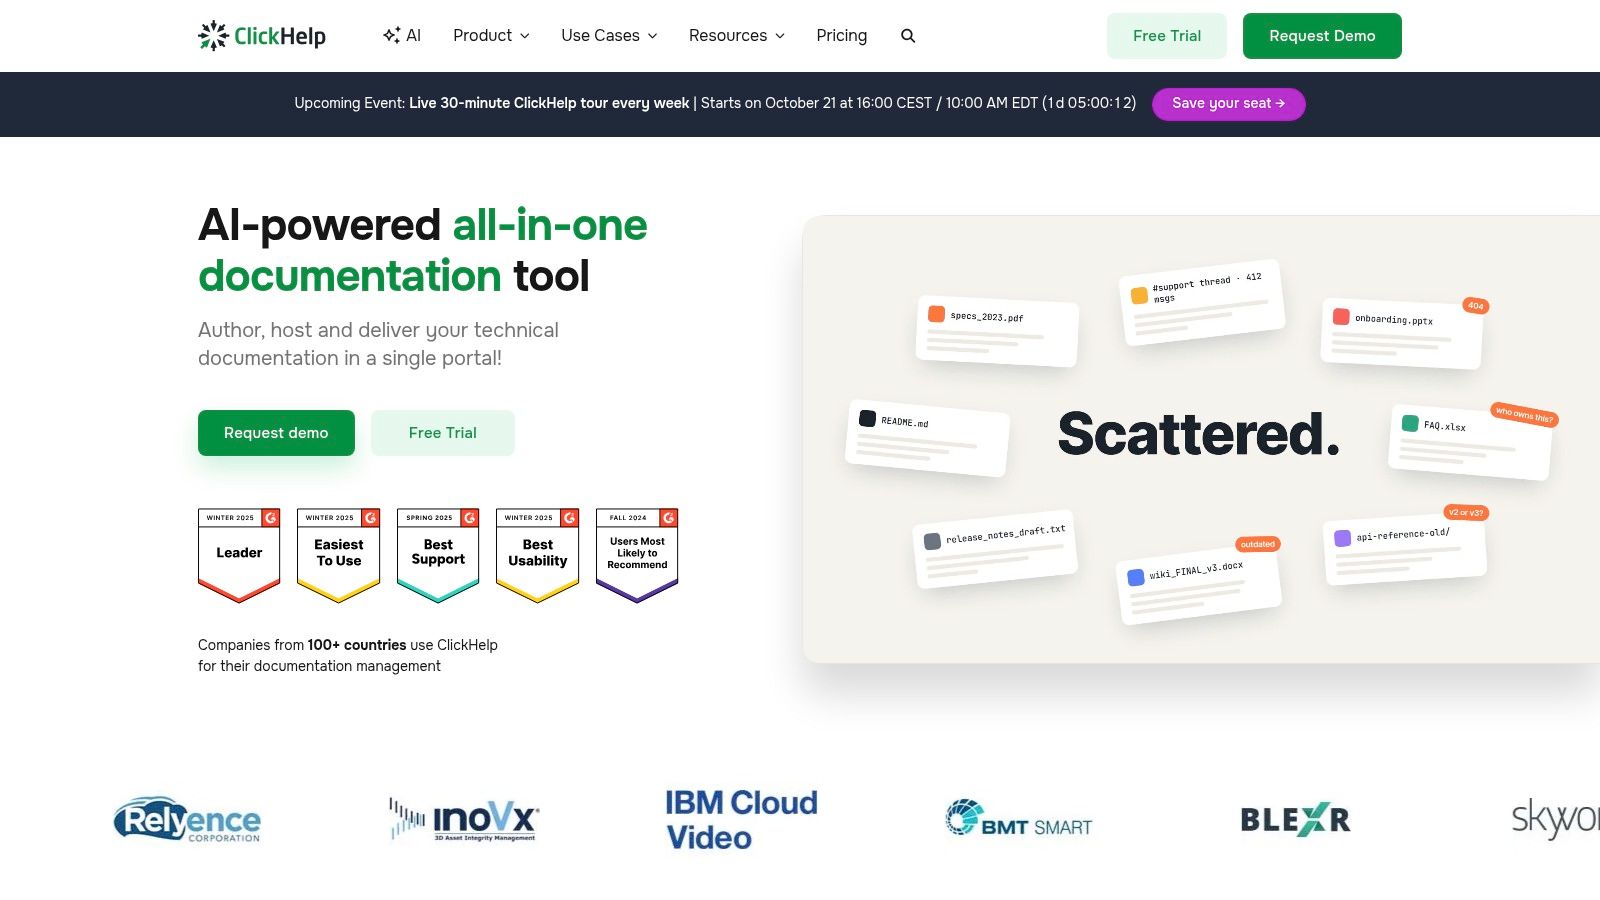
Task: Click the green Request demo hero button
Action: [x=276, y=433]
